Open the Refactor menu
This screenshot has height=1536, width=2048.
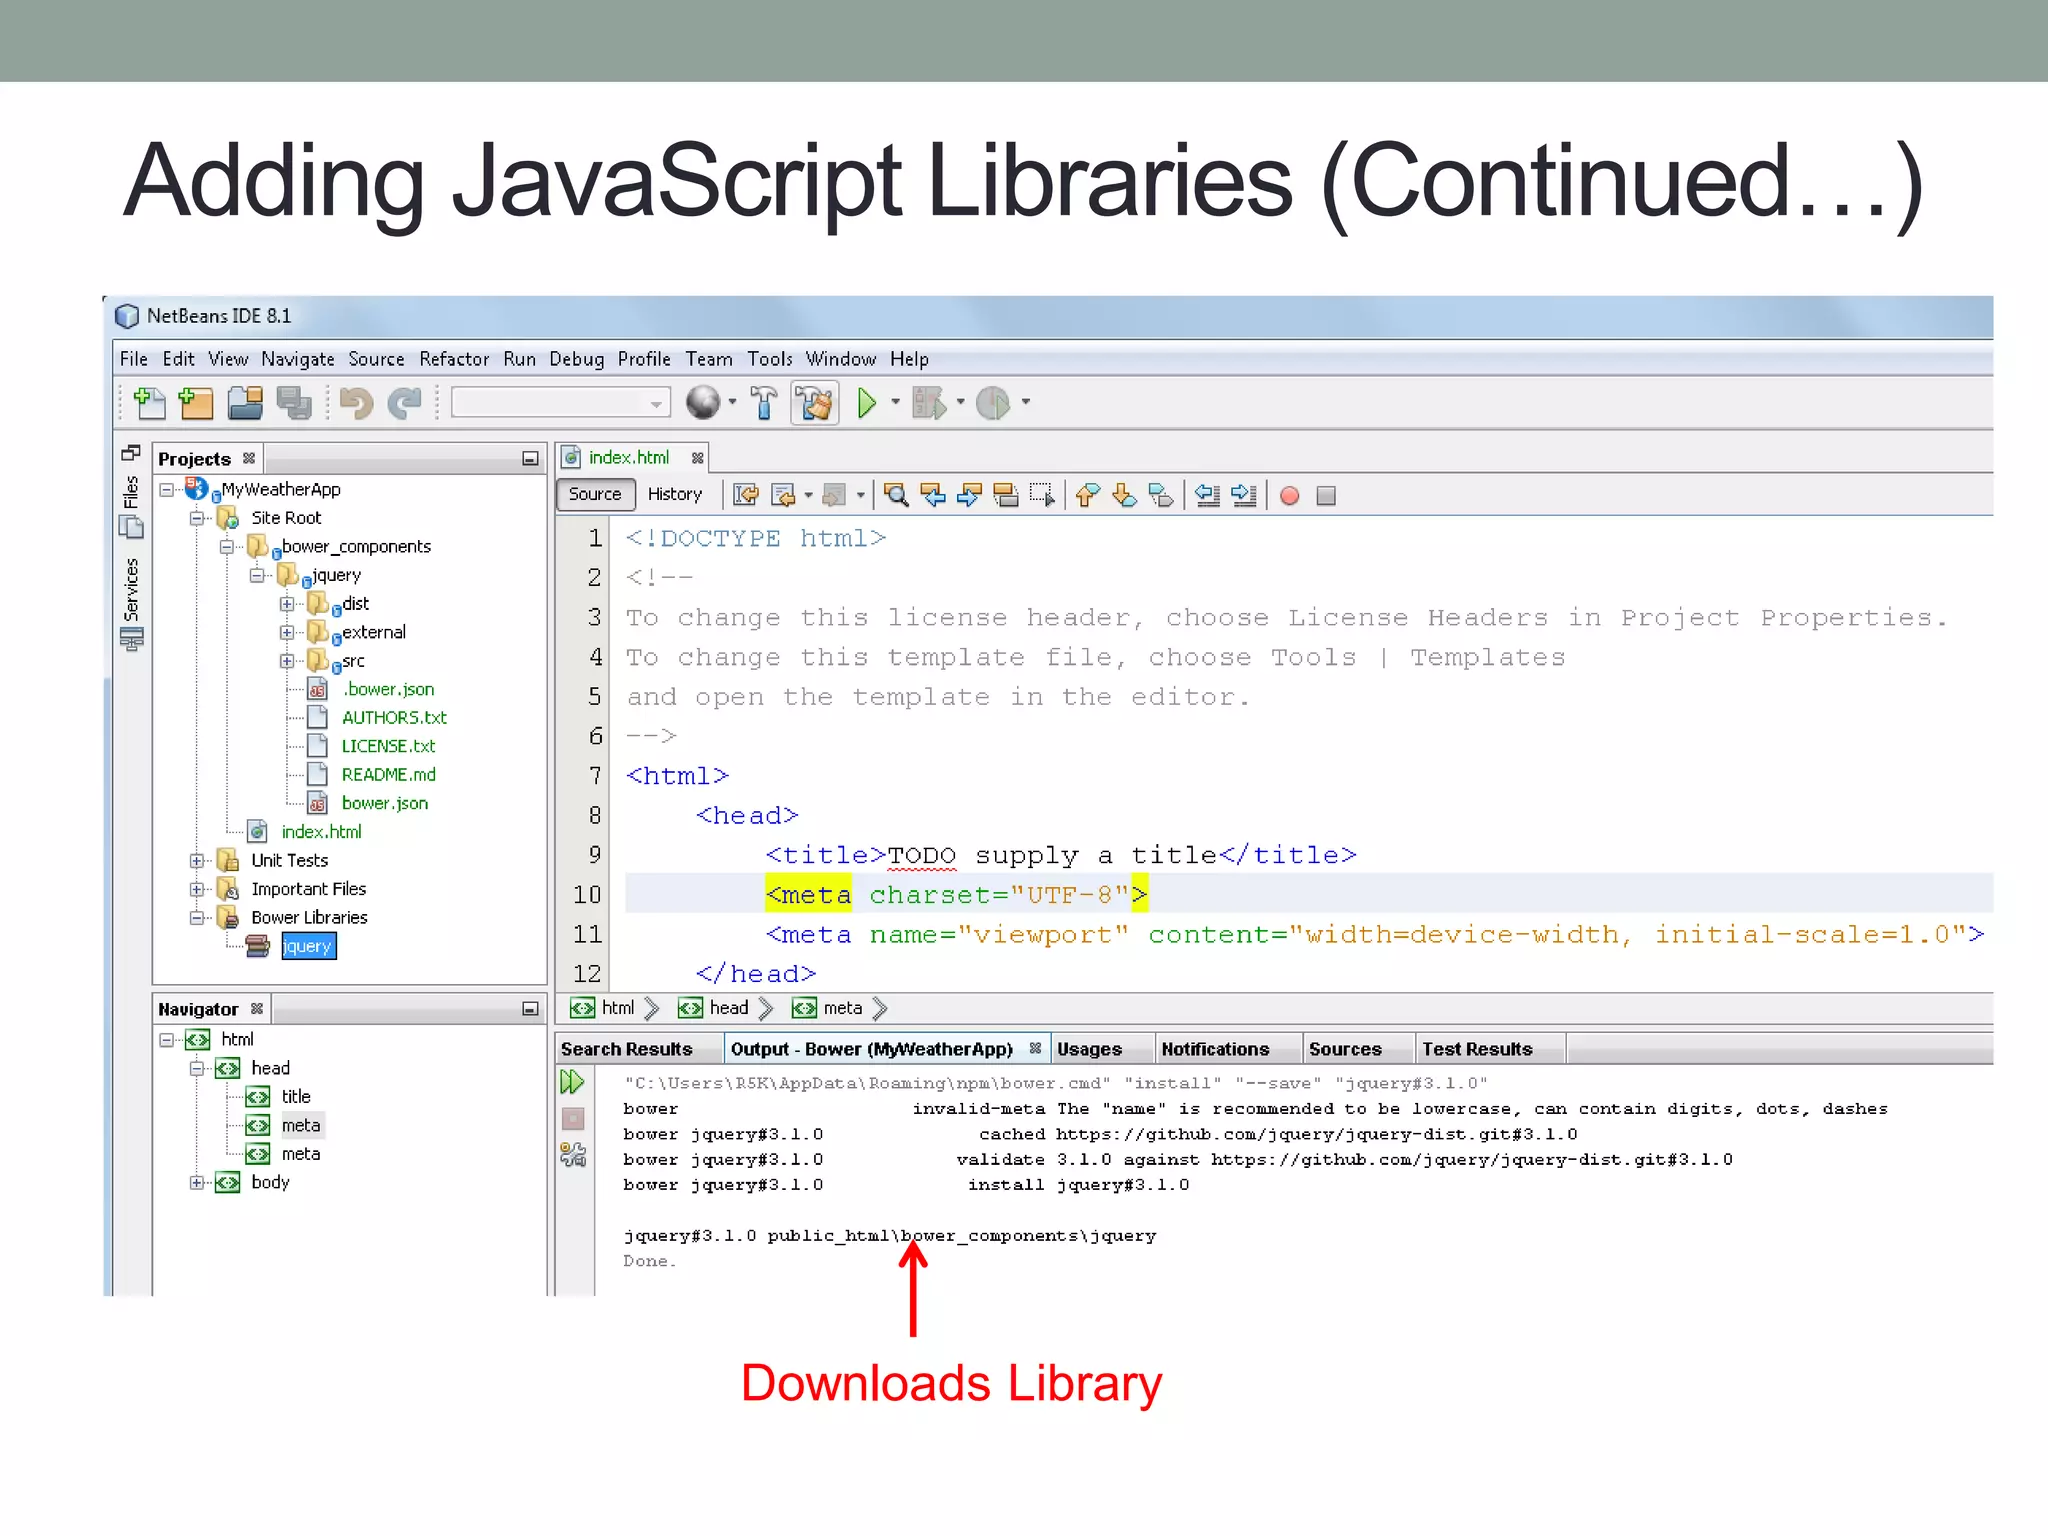(x=454, y=359)
